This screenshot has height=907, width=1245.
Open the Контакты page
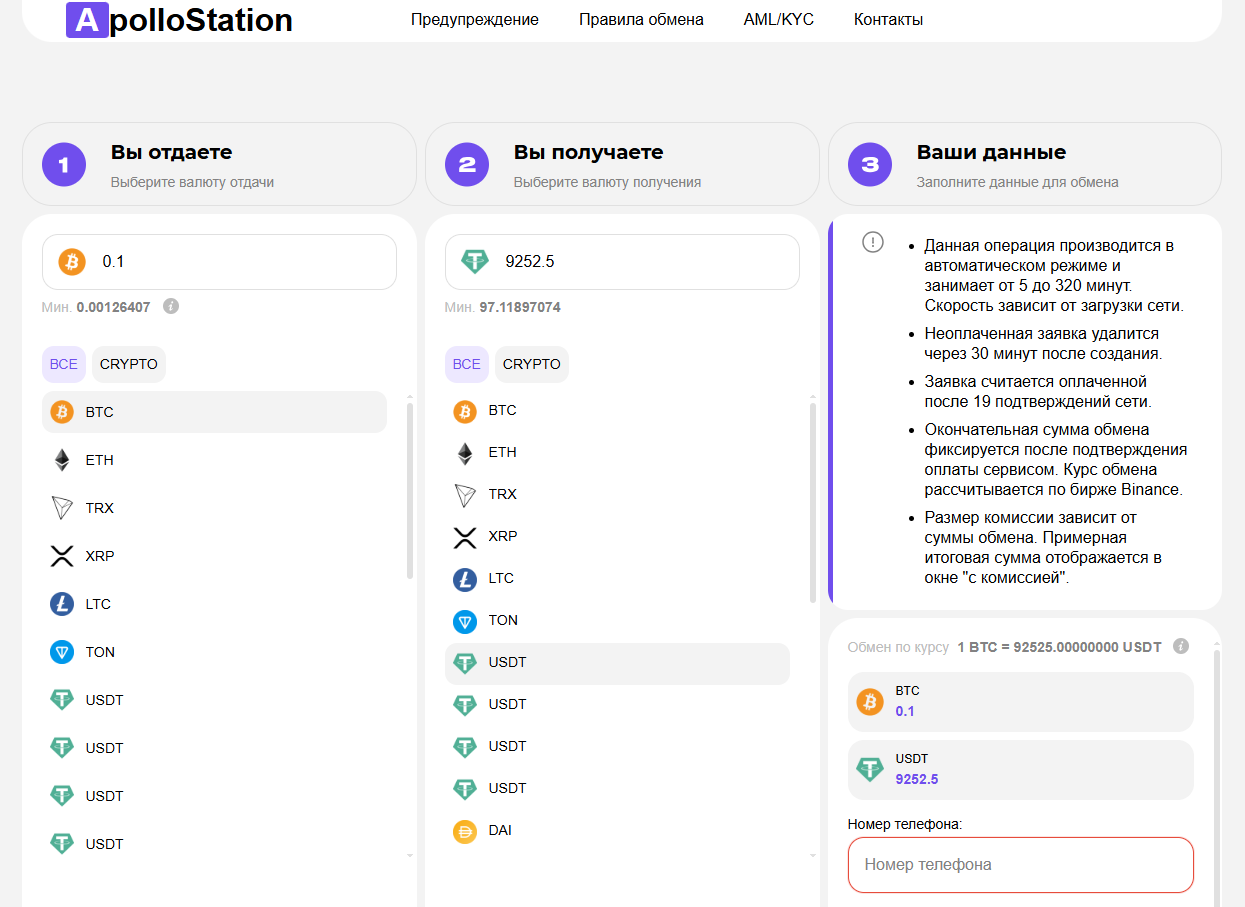click(x=889, y=20)
